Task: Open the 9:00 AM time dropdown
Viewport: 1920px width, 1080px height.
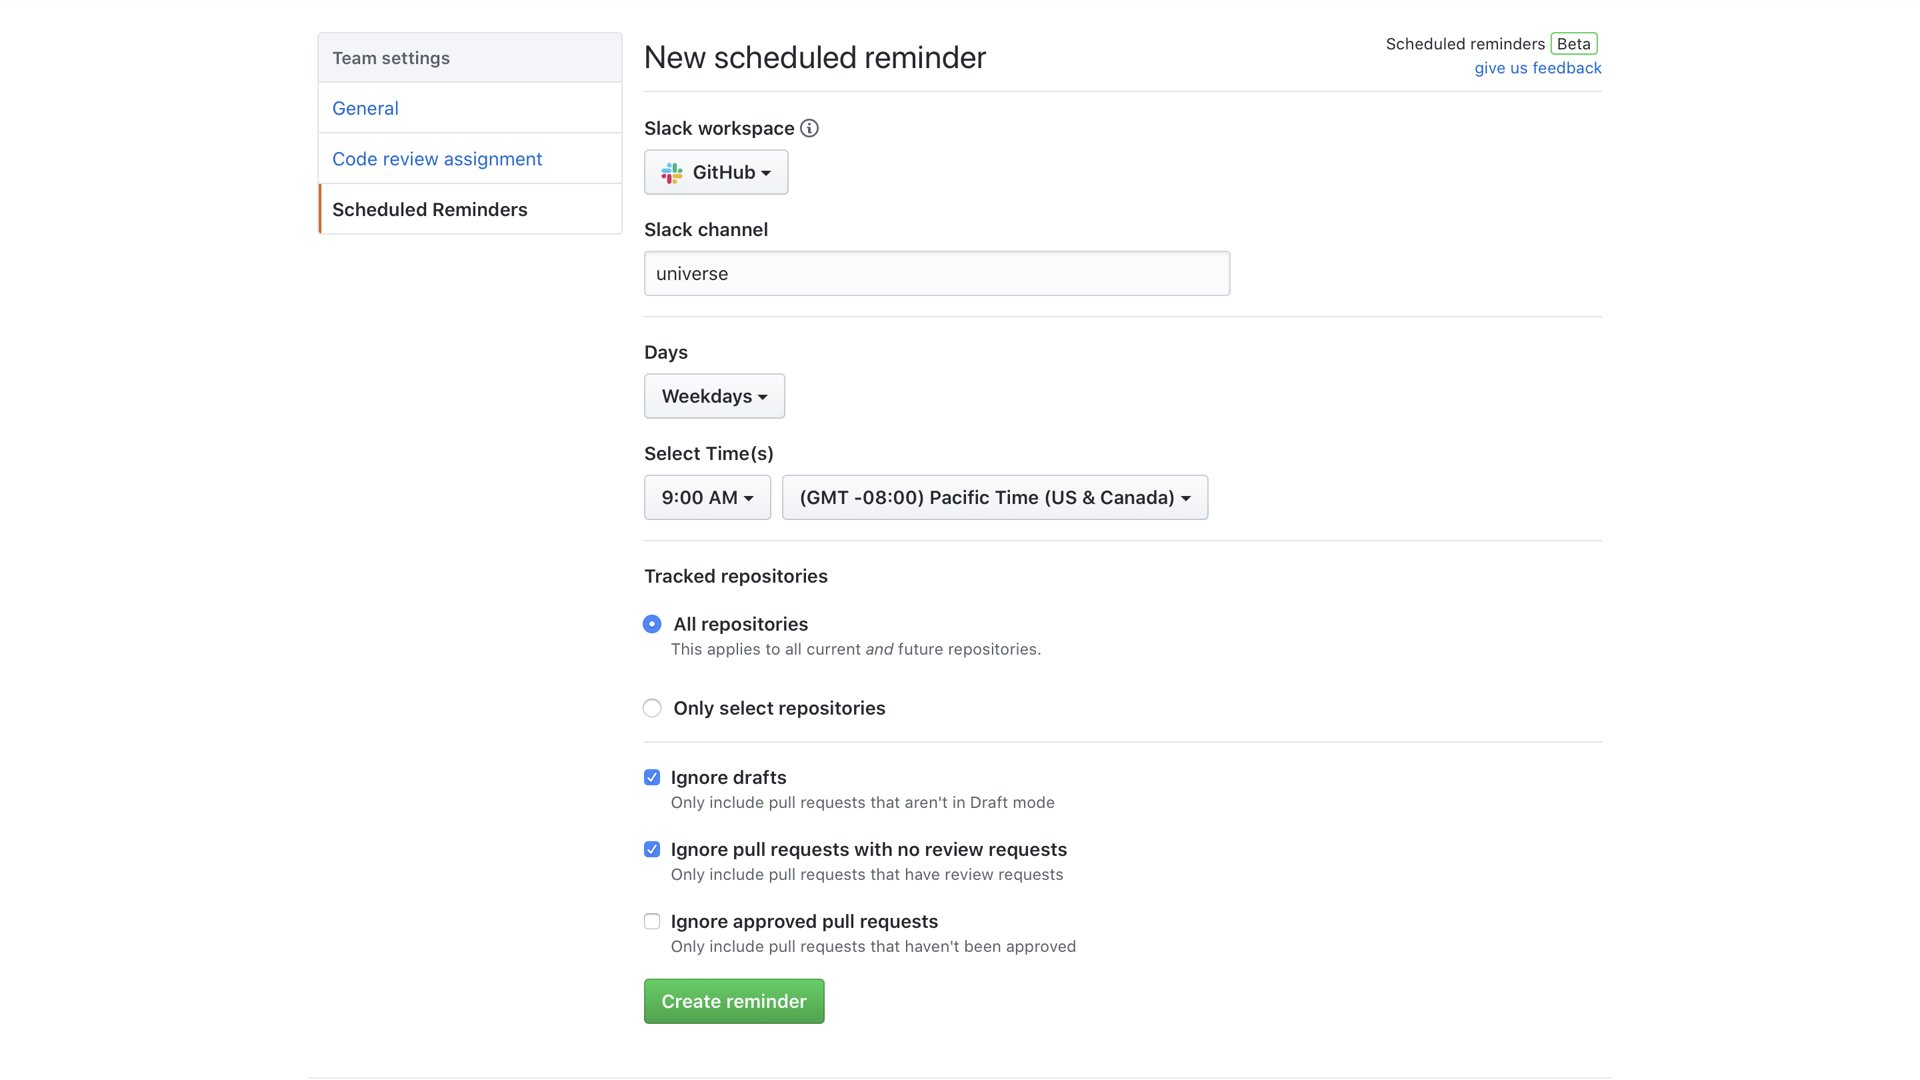Action: tap(707, 497)
